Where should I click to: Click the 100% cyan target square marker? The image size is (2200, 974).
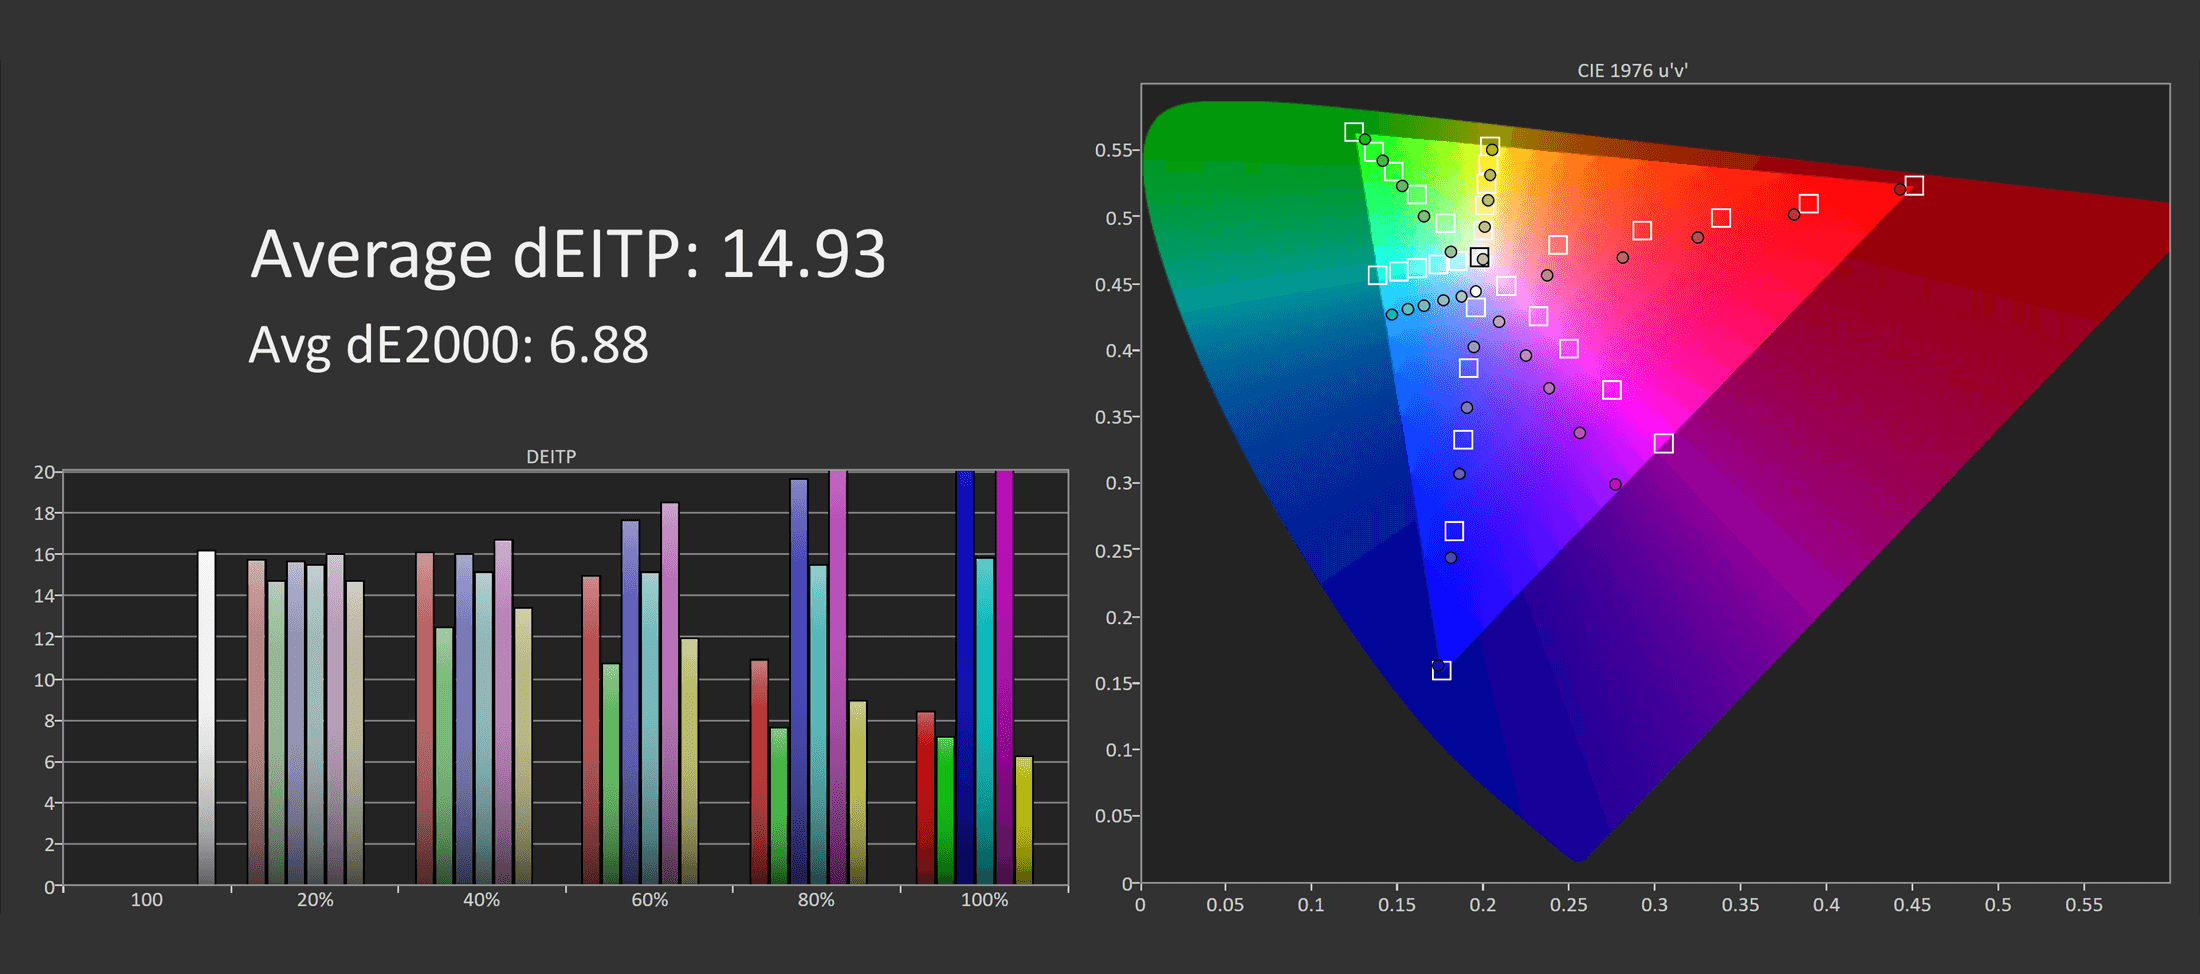click(x=1377, y=275)
